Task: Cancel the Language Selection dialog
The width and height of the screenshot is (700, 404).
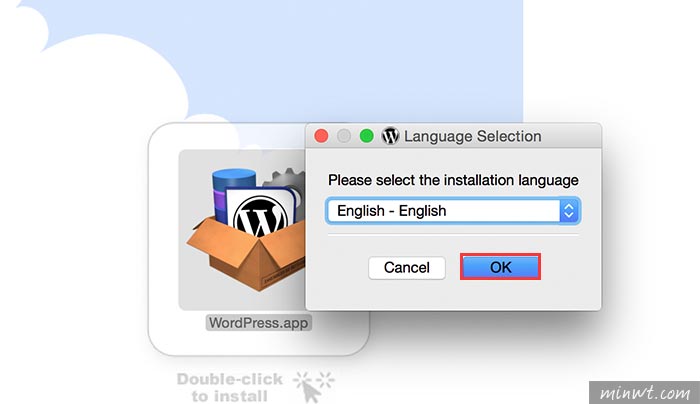Action: [x=406, y=267]
